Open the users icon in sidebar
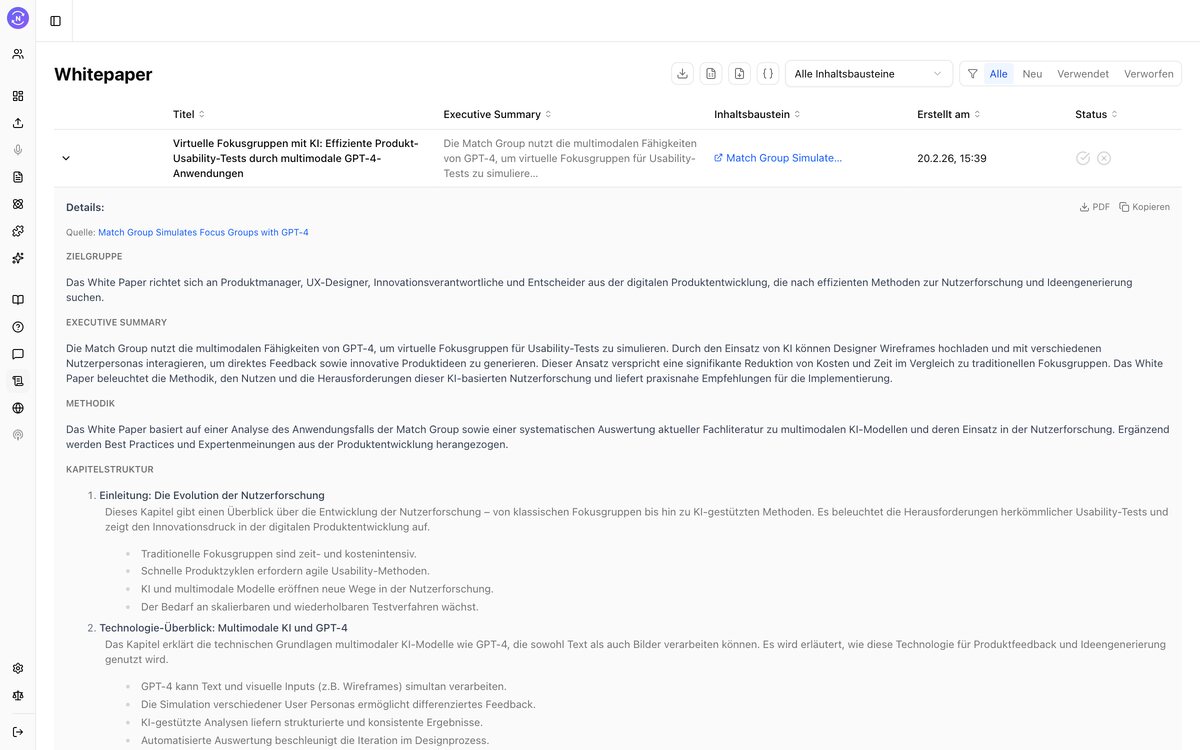The image size is (1200, 750). point(18,54)
